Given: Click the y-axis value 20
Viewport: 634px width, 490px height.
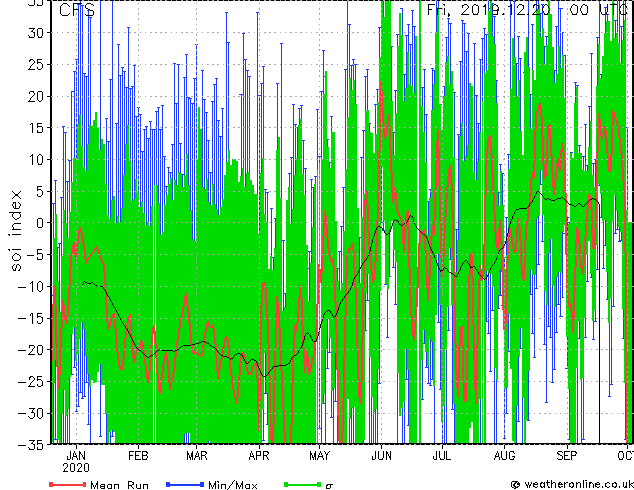Looking at the screenshot, I should point(36,96).
